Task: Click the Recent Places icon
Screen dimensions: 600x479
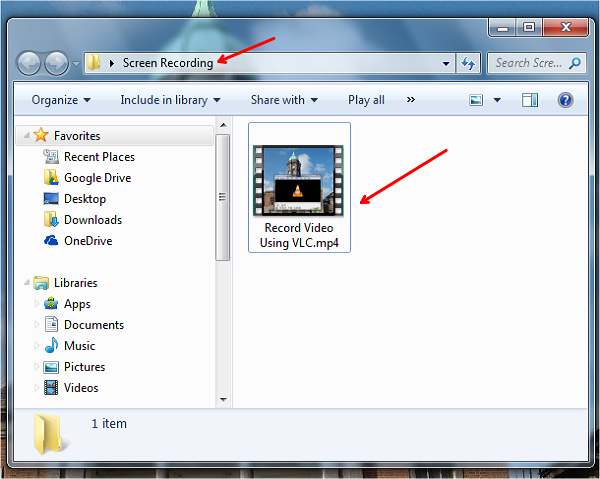Action: [x=51, y=156]
